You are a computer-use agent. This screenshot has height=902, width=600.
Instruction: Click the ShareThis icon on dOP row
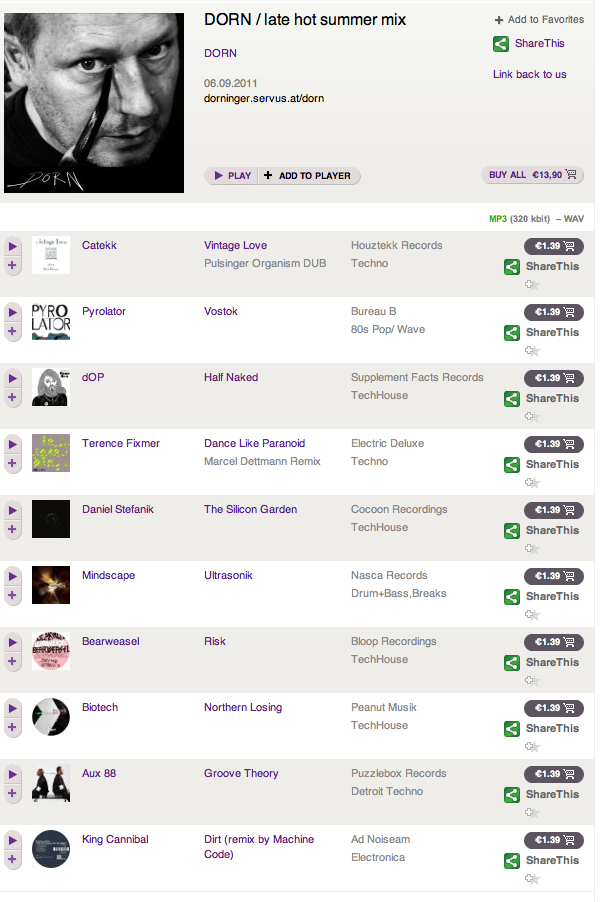pos(512,399)
